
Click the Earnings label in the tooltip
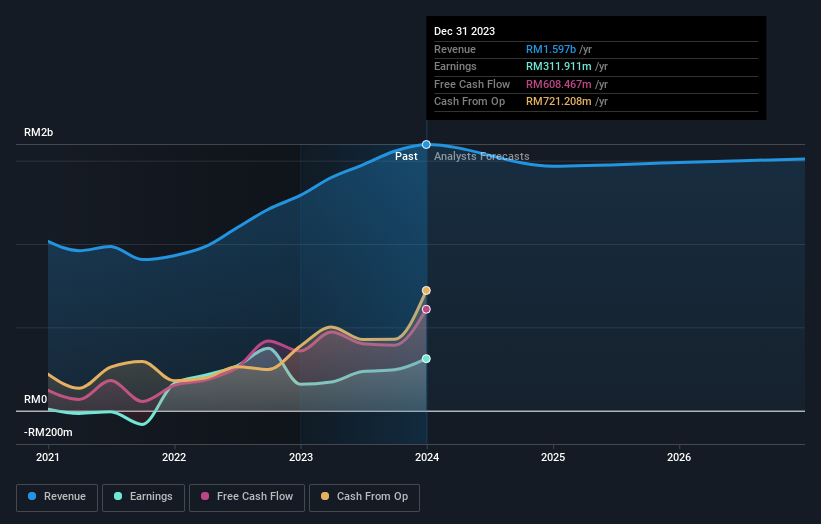[x=456, y=66]
